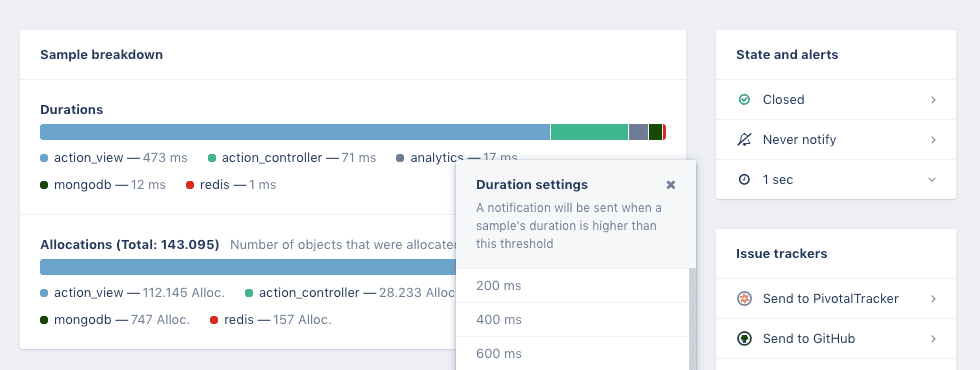Click the gray analytics segment in Durations bar
The height and width of the screenshot is (370, 980).
(x=638, y=132)
